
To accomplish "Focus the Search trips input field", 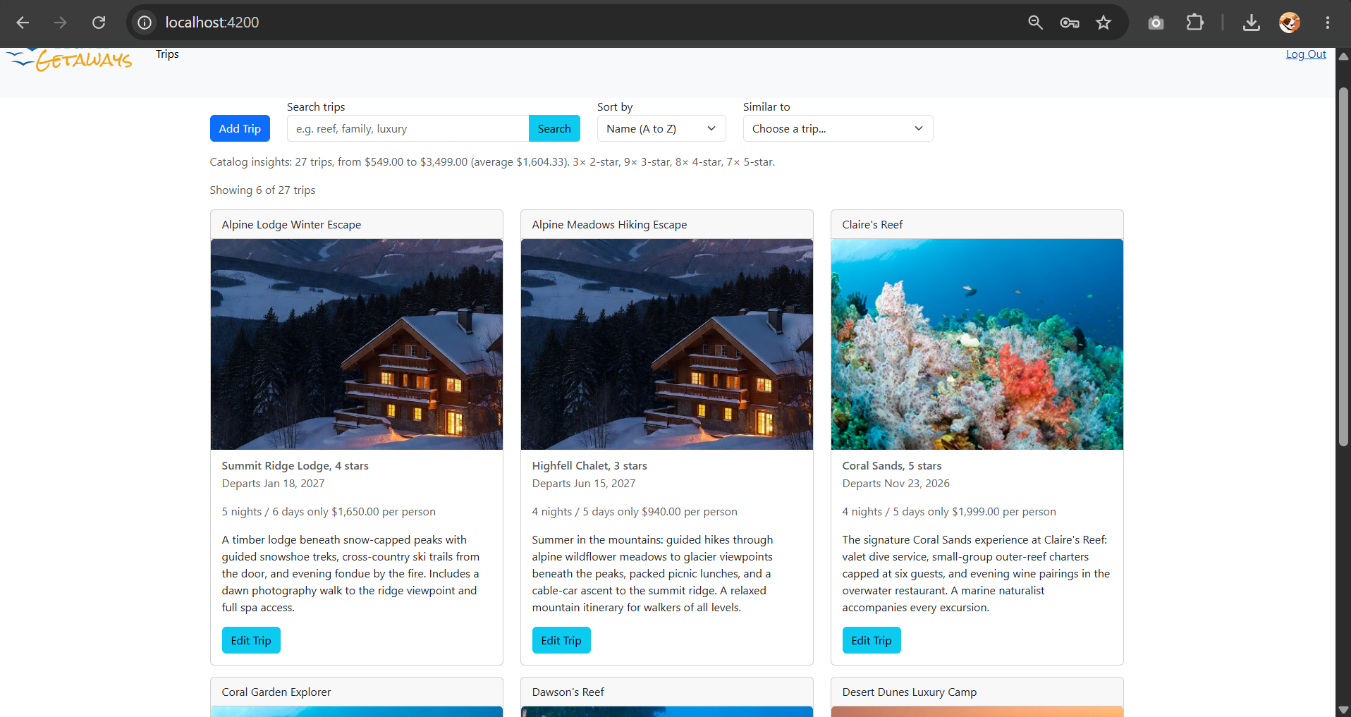I will tap(408, 128).
